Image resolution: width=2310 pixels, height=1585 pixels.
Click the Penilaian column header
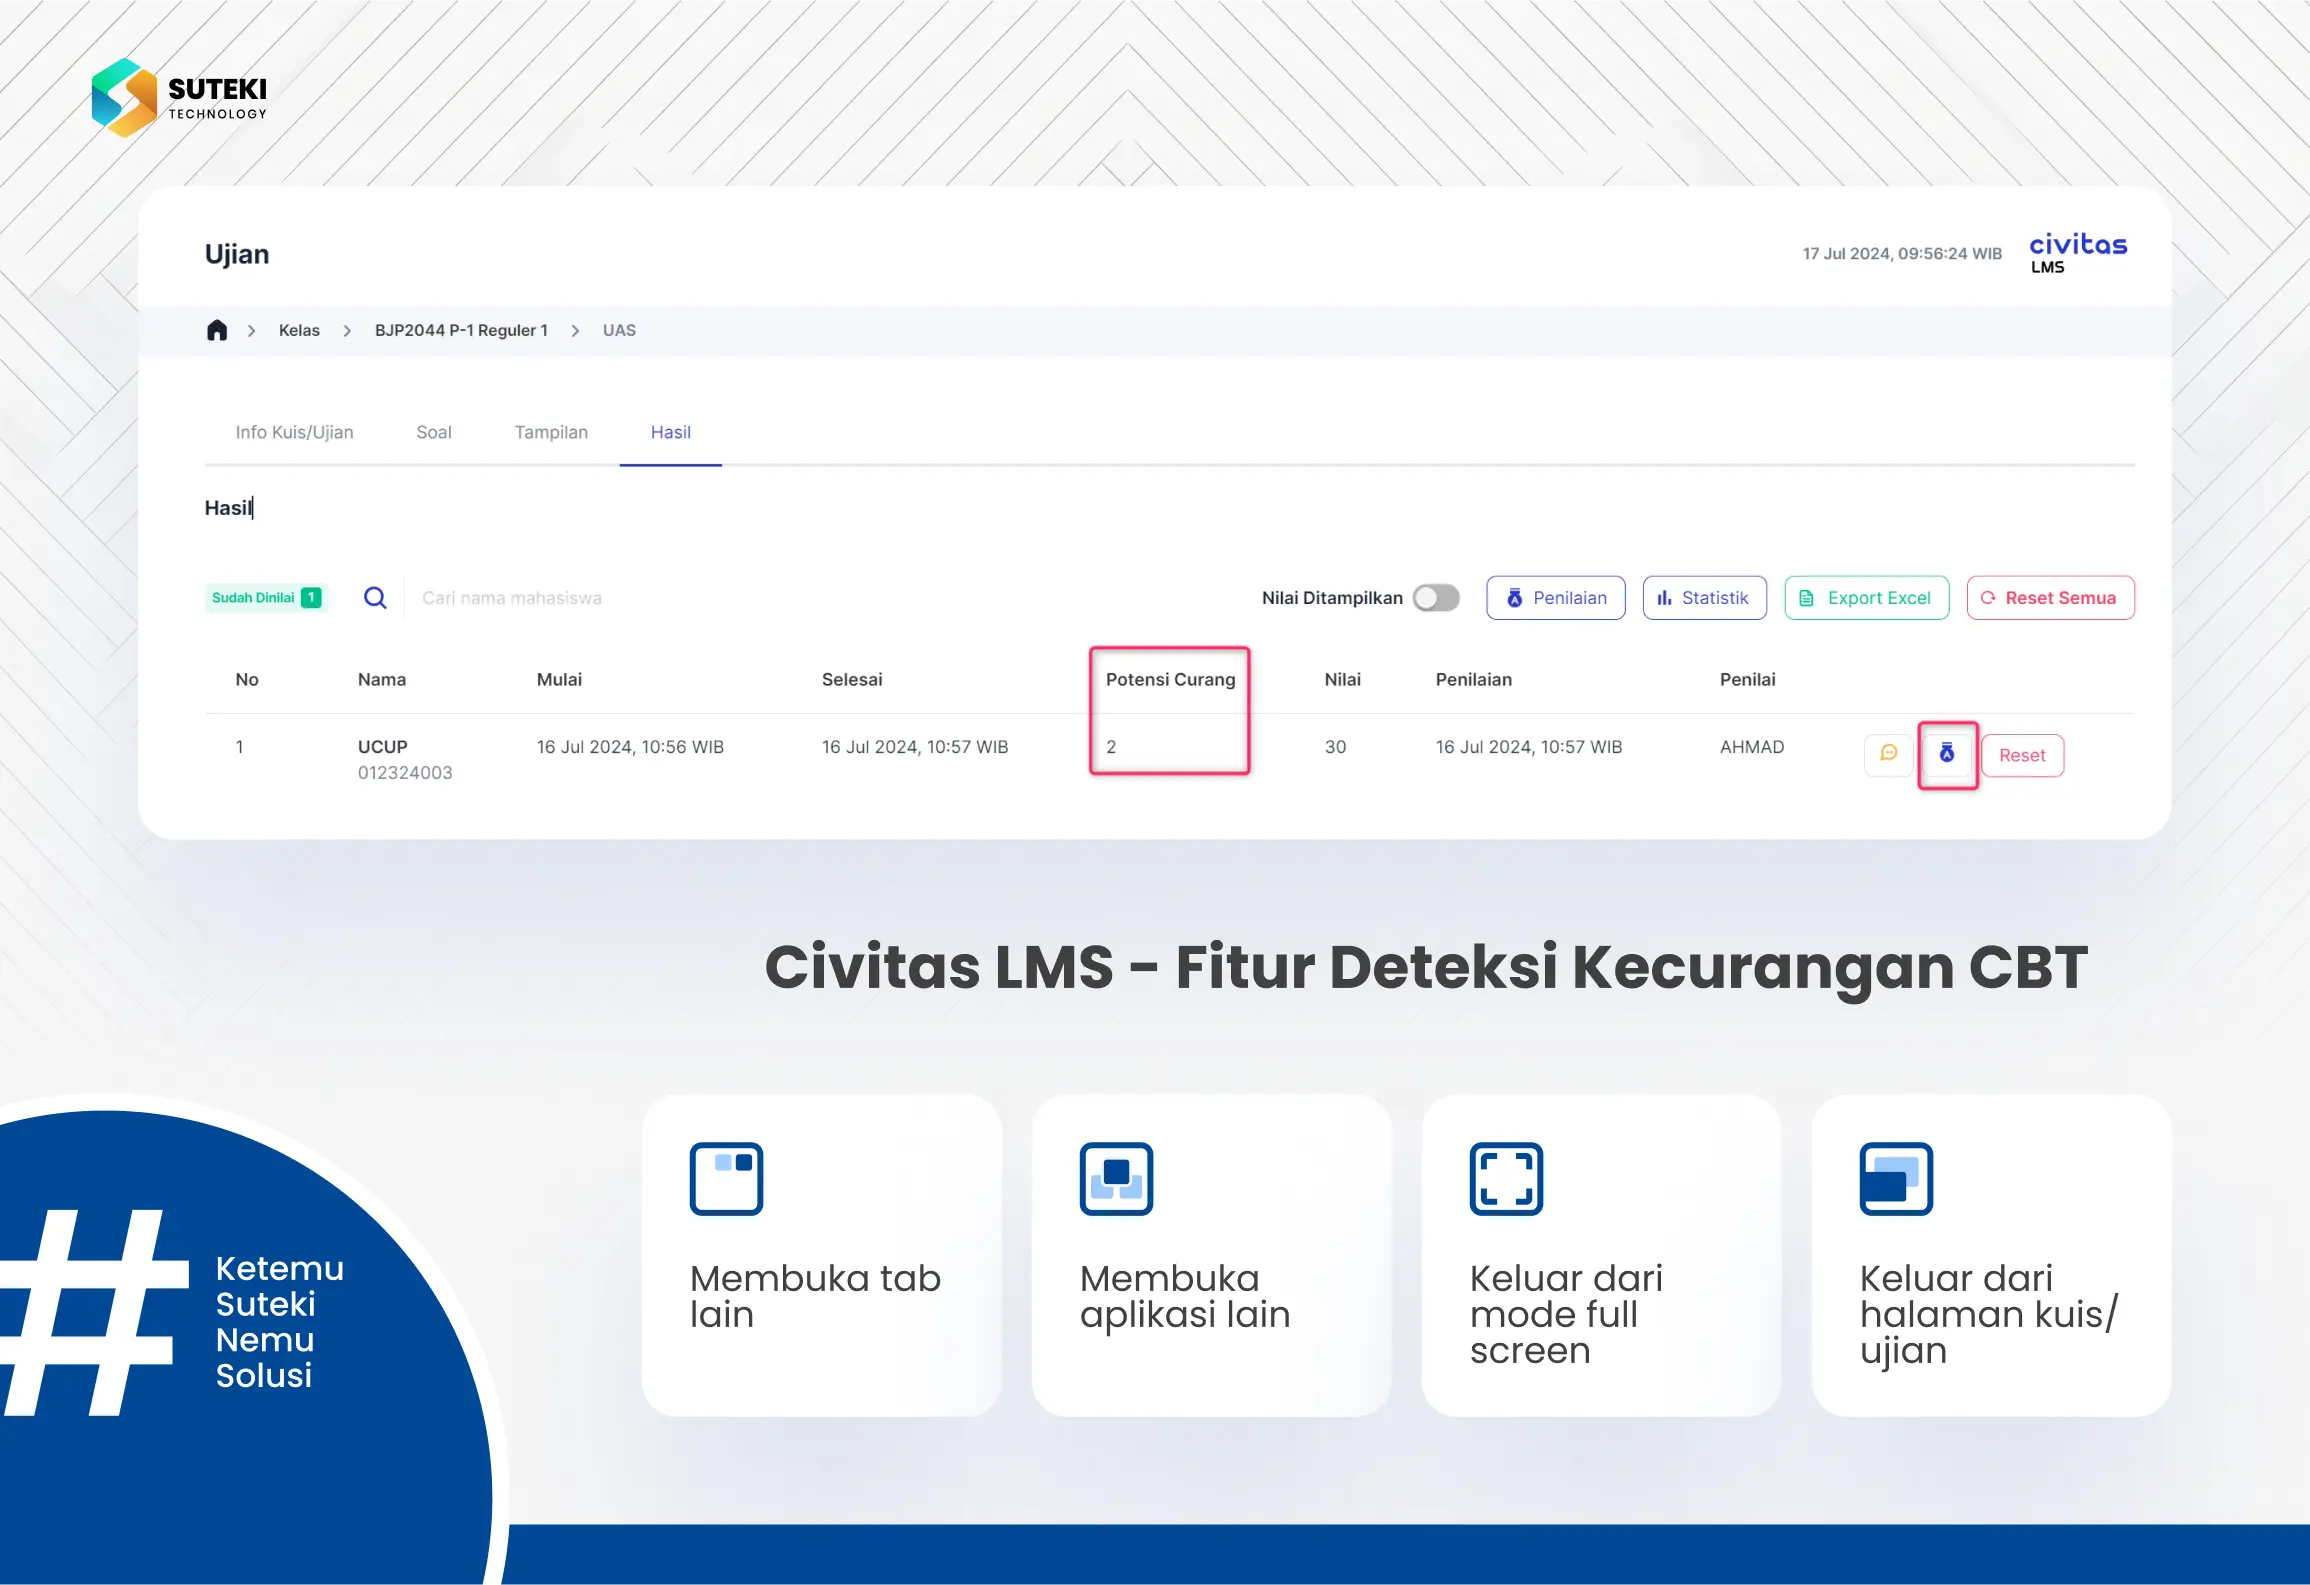pos(1474,679)
